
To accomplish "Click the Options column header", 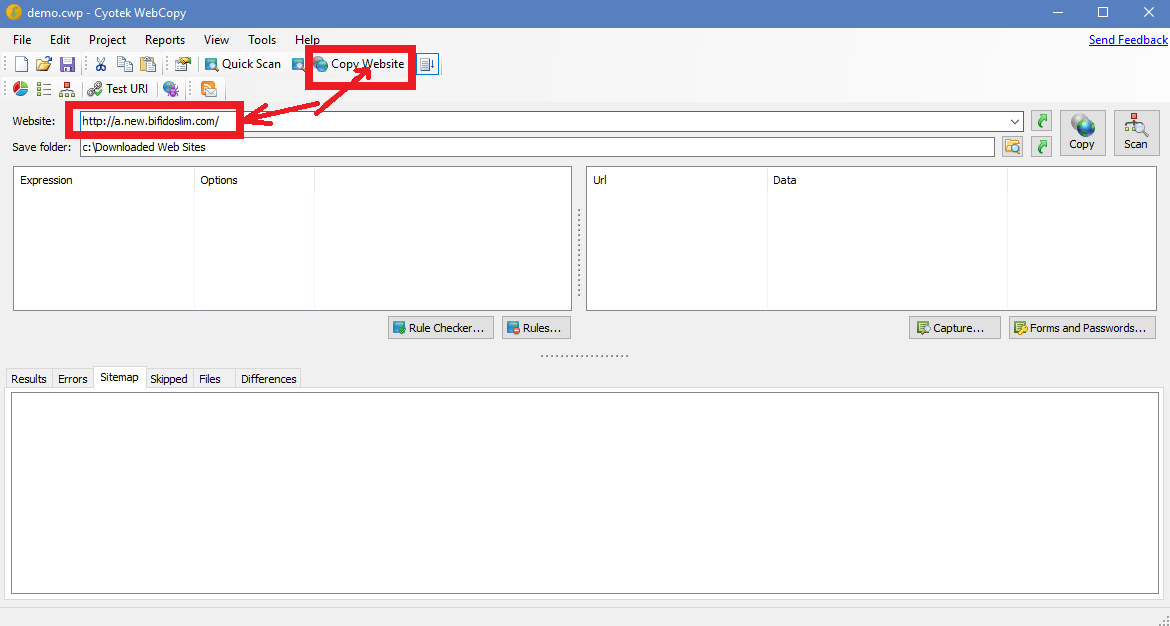I will click(x=254, y=180).
